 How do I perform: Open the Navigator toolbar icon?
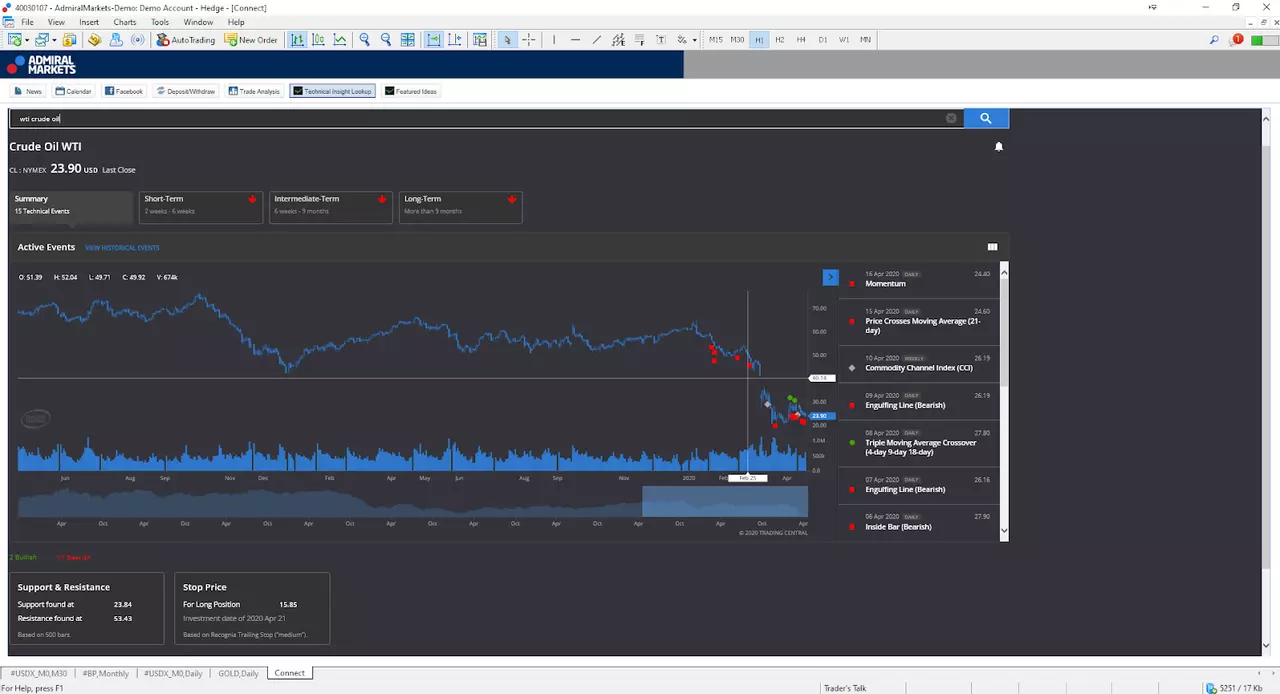94,40
